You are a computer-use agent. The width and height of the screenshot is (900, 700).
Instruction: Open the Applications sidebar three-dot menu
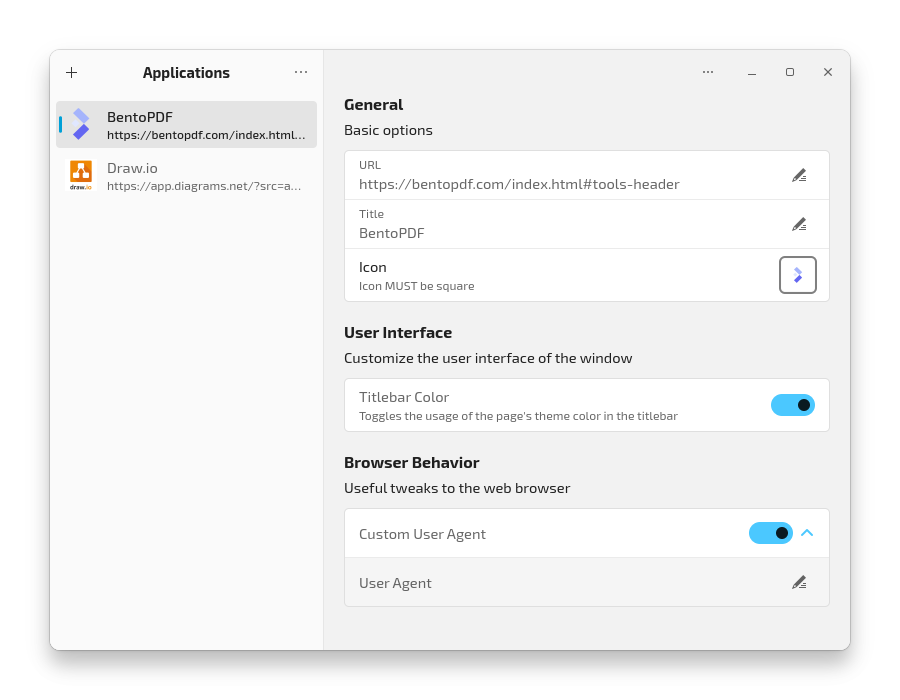pyautogui.click(x=301, y=72)
